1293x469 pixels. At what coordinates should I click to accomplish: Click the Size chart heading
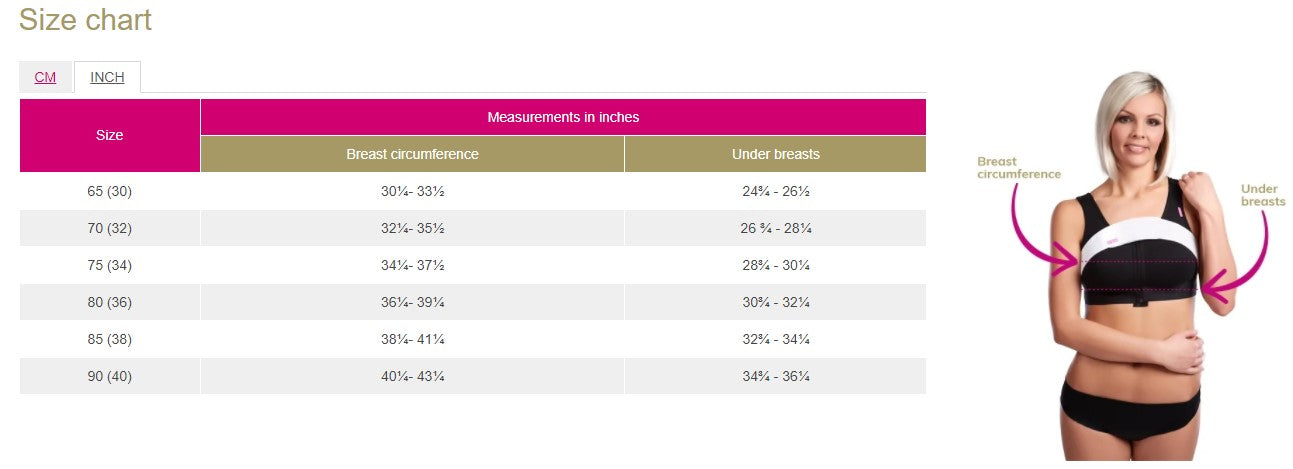(85, 20)
